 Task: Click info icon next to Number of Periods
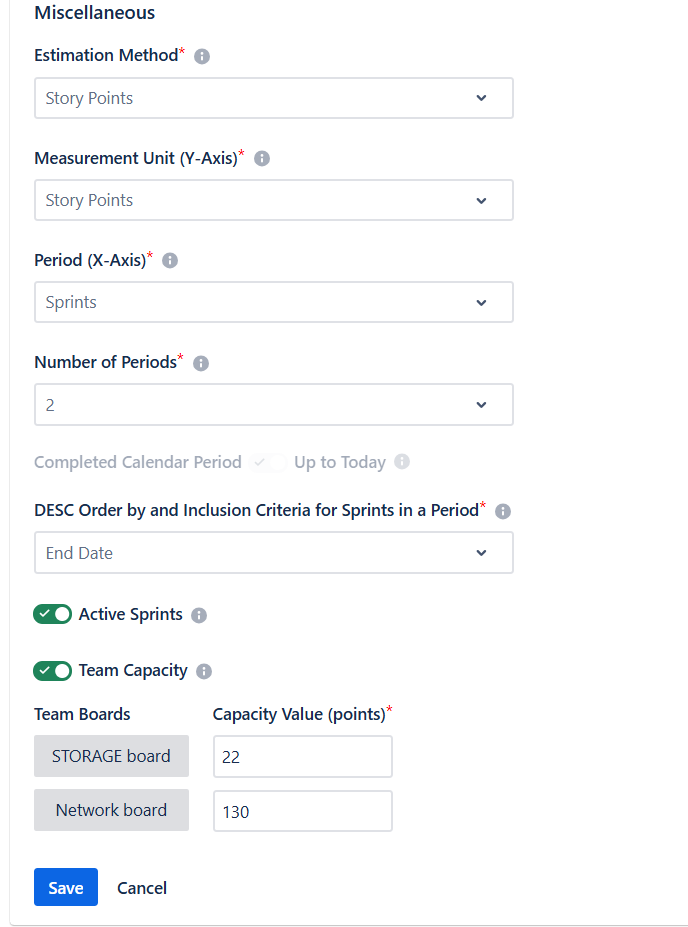click(x=201, y=363)
